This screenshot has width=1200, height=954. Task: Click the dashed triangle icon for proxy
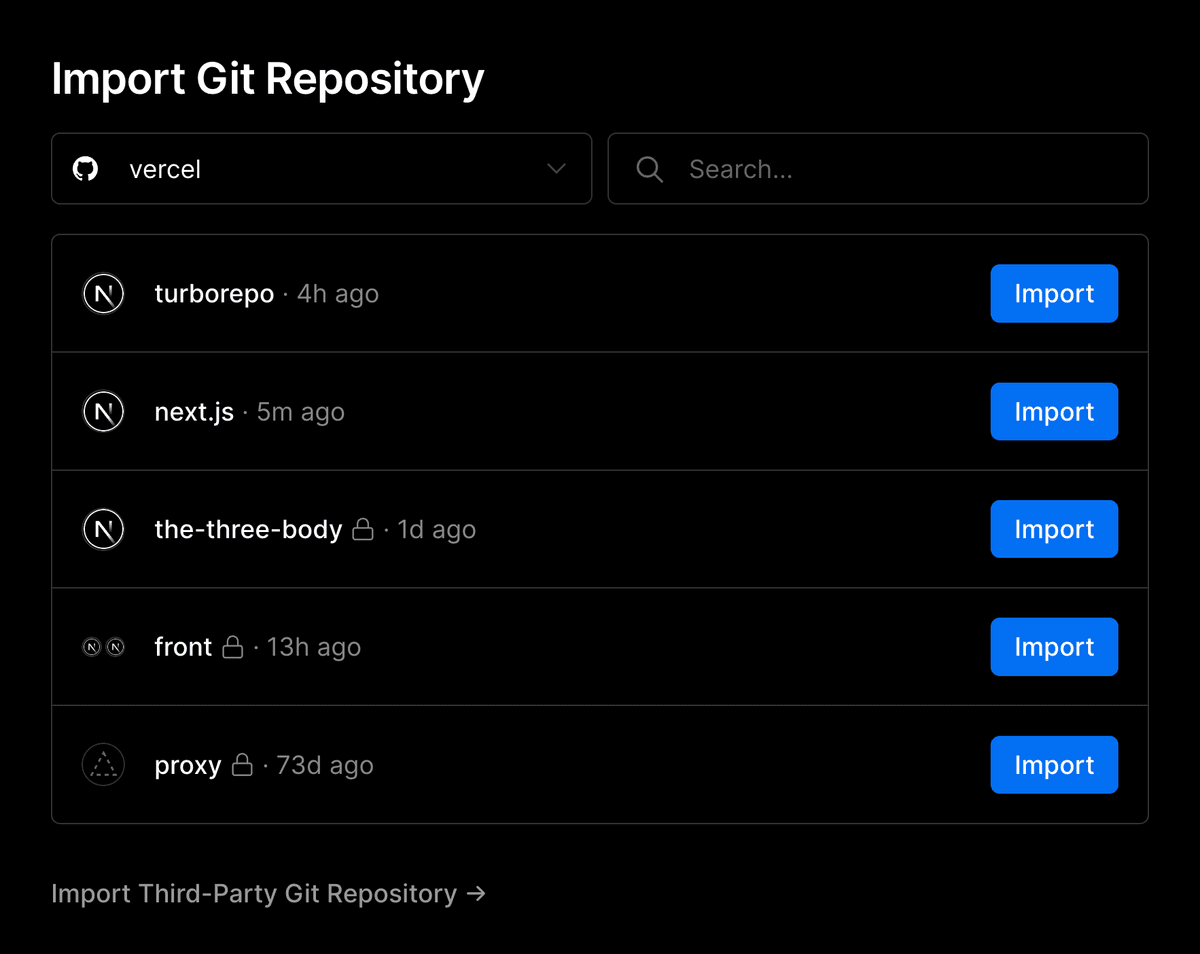click(103, 766)
